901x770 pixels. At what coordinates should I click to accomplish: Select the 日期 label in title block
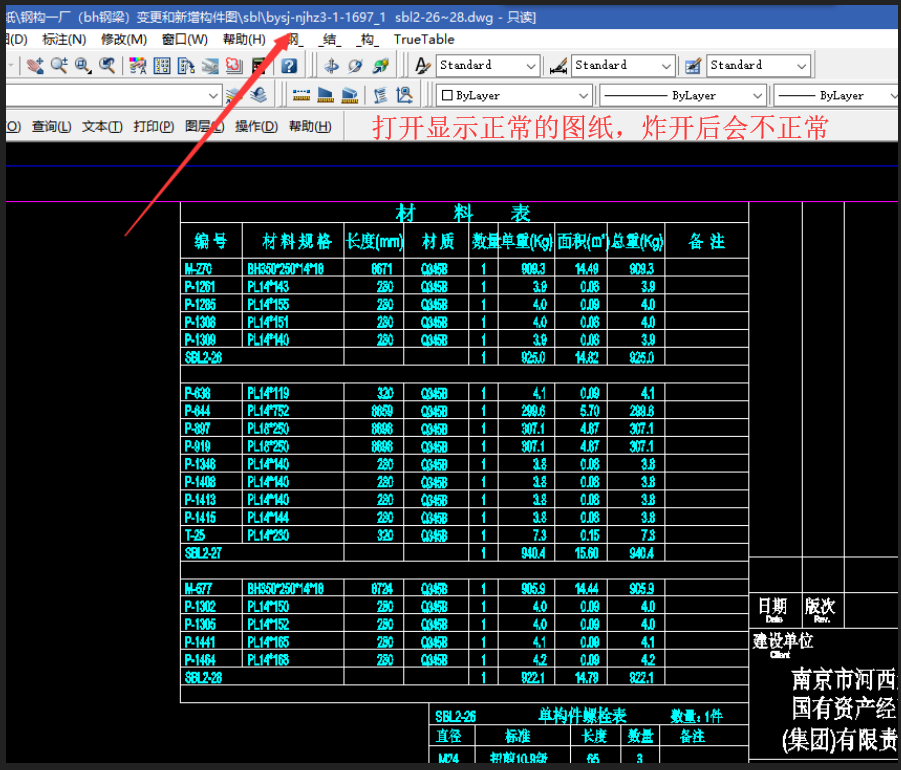pyautogui.click(x=772, y=606)
